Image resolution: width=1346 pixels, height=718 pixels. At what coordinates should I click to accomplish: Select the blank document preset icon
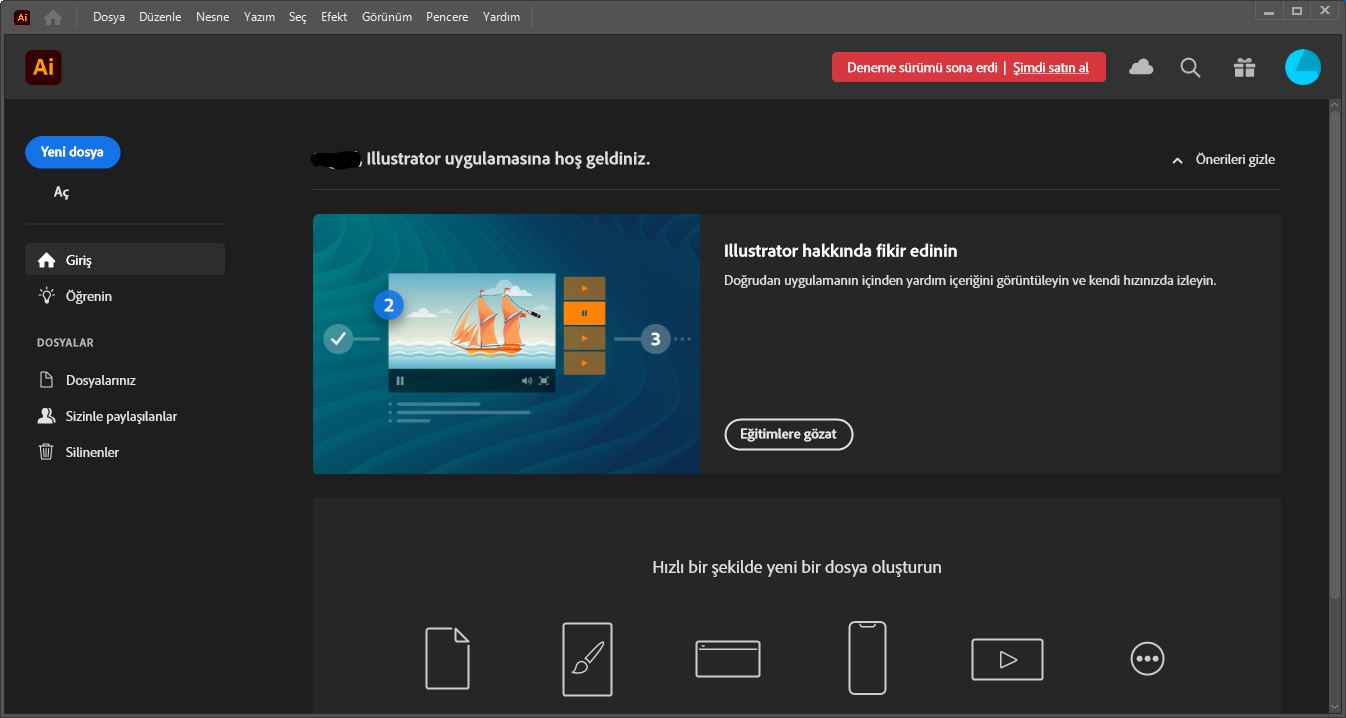click(x=447, y=658)
